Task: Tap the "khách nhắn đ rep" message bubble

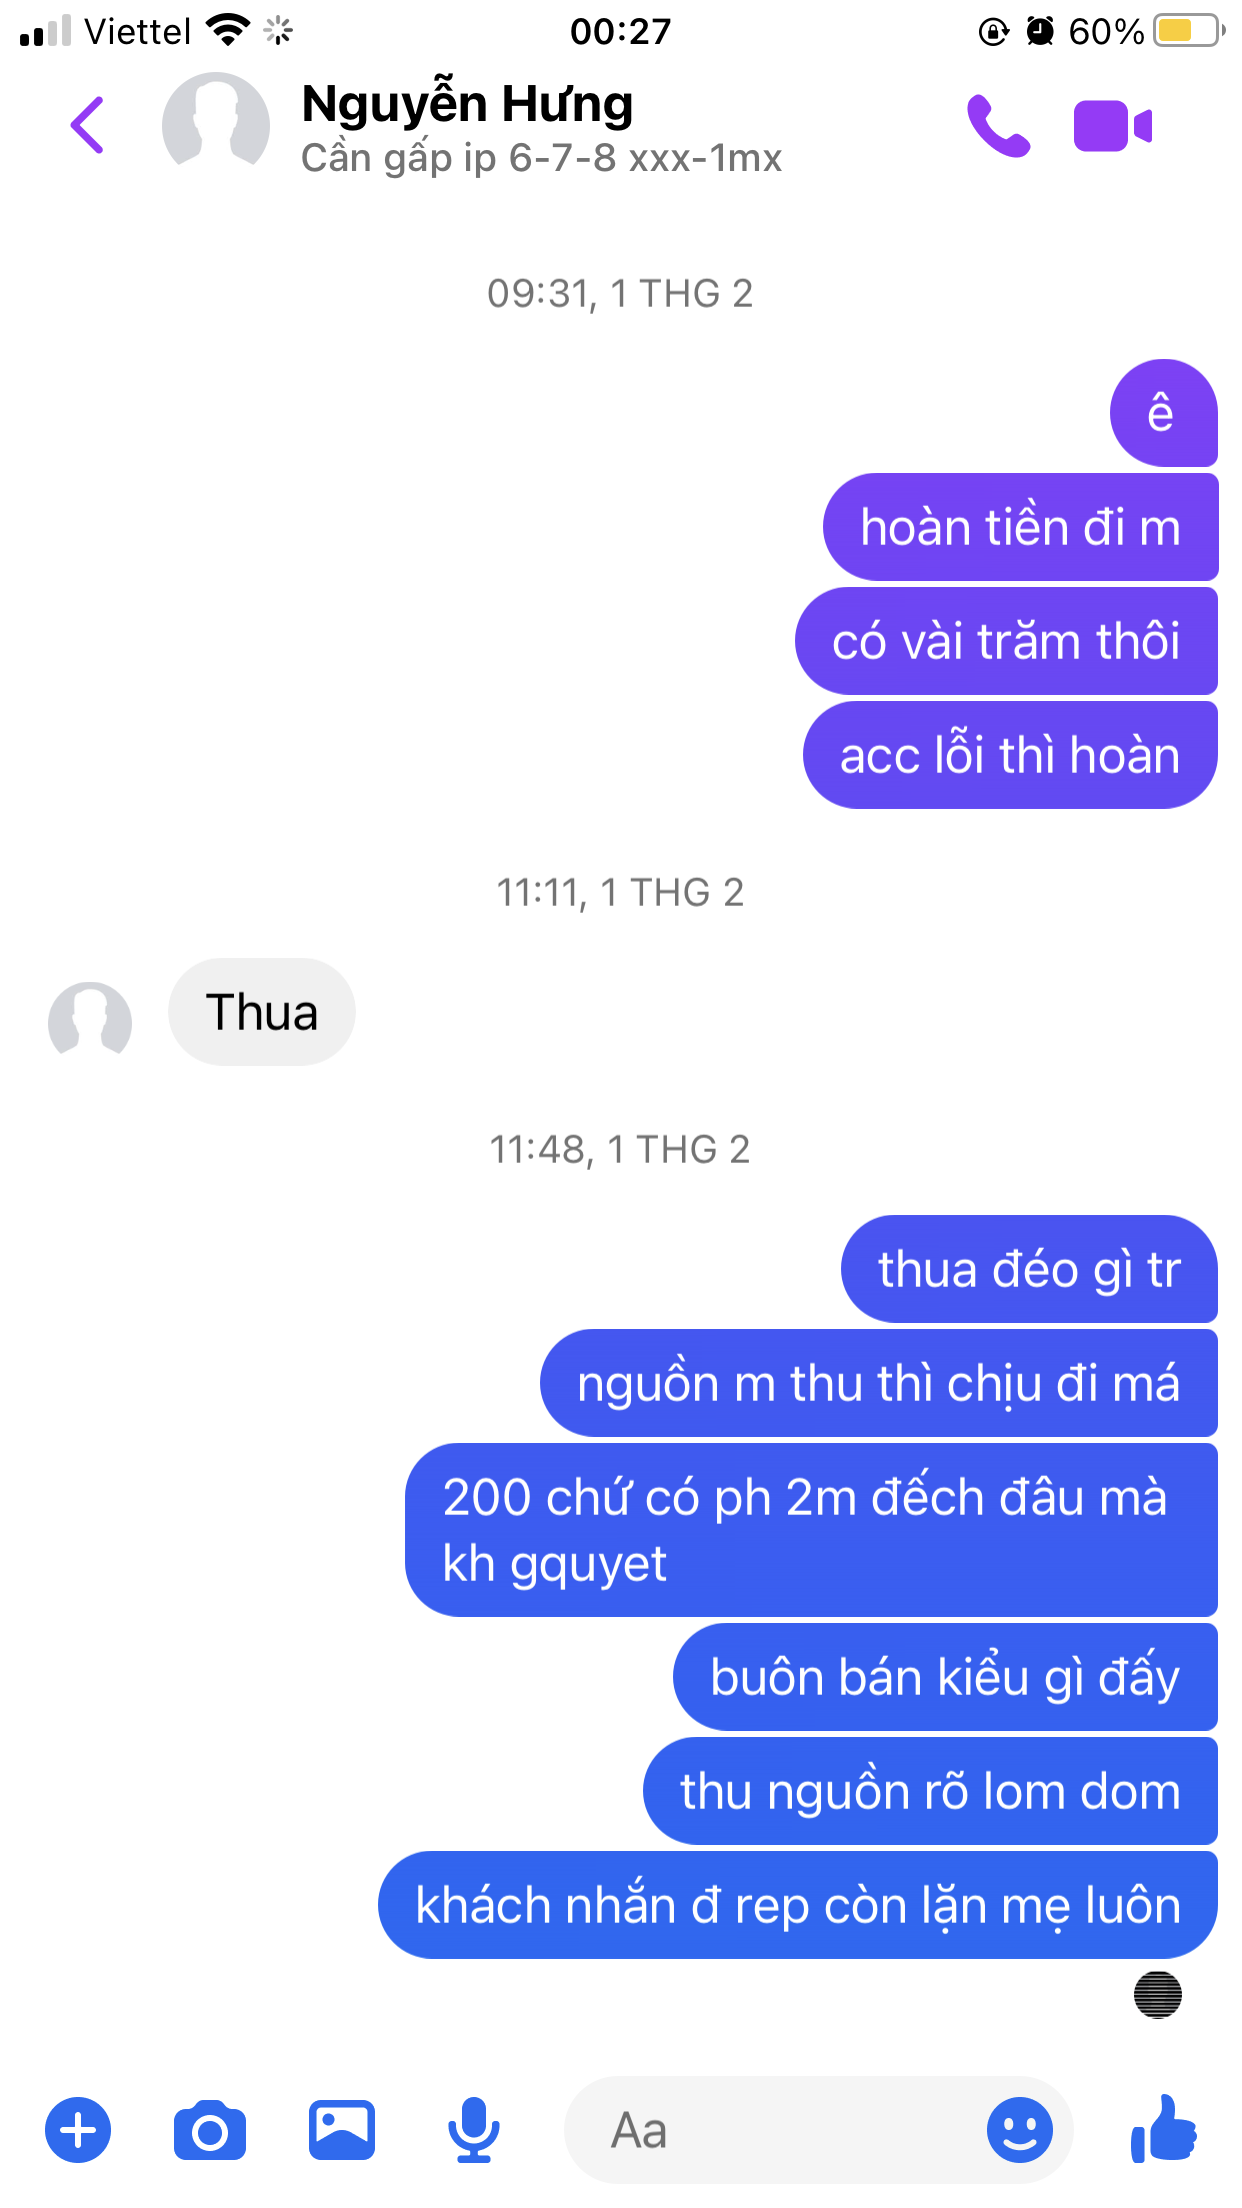Action: coord(798,1905)
